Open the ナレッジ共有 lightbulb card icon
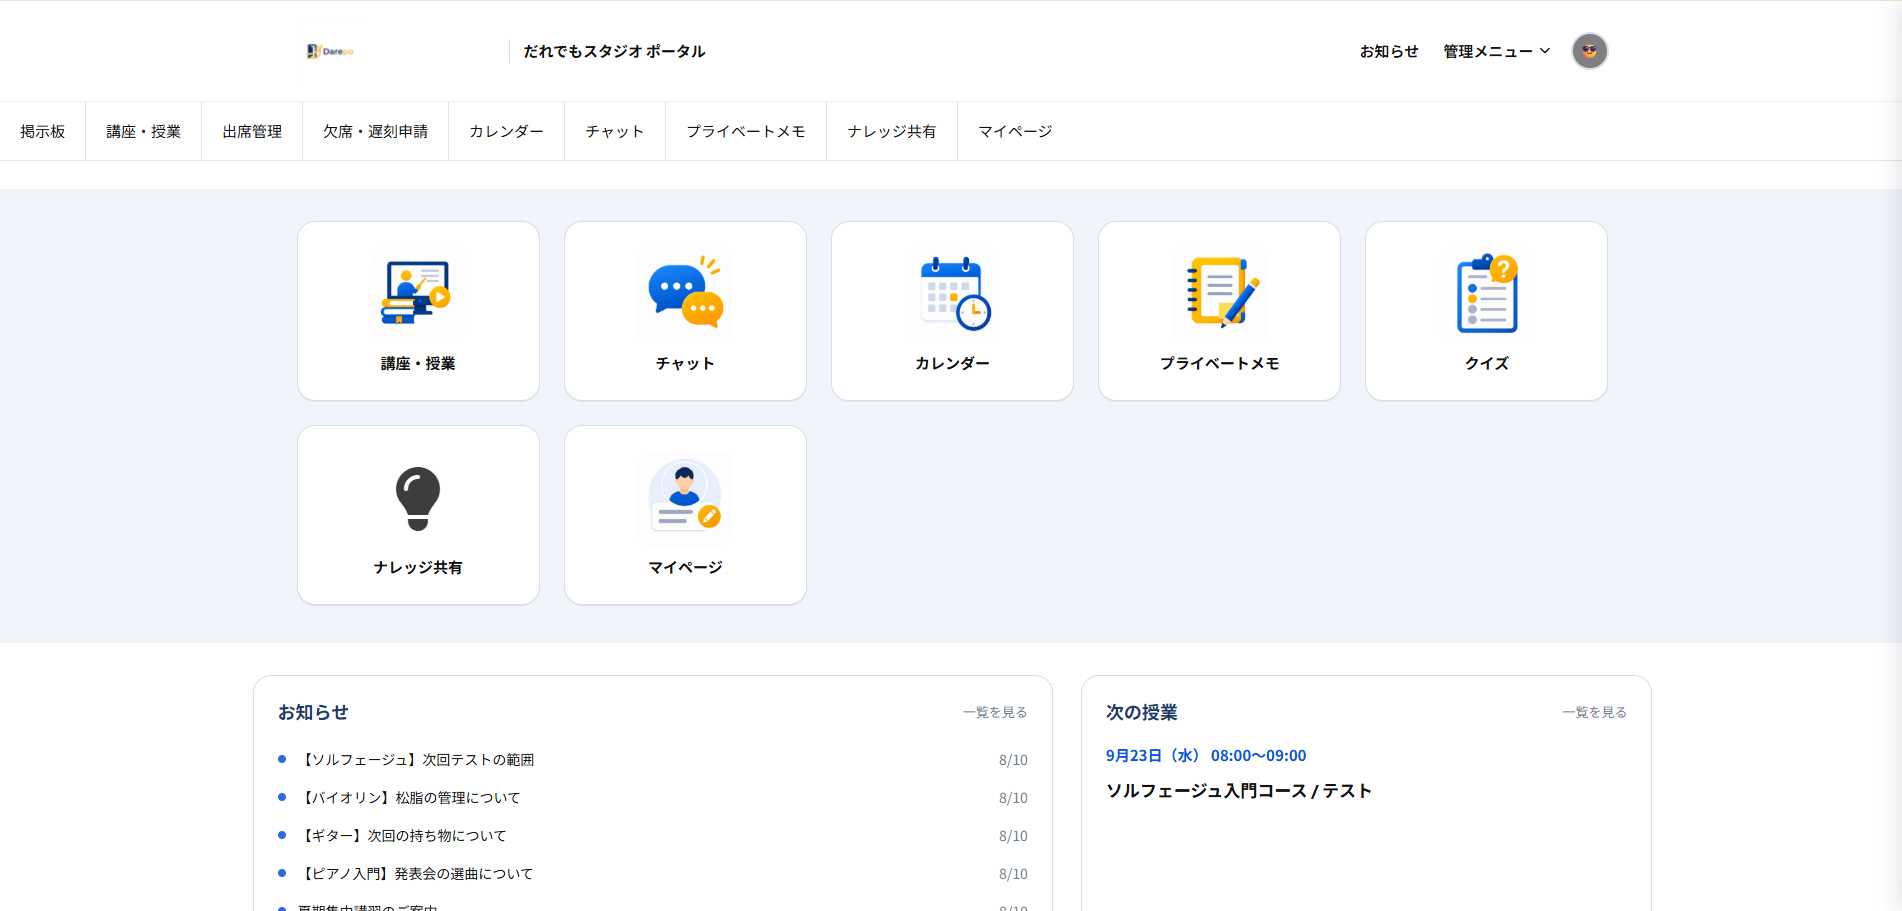This screenshot has width=1902, height=911. click(x=418, y=497)
